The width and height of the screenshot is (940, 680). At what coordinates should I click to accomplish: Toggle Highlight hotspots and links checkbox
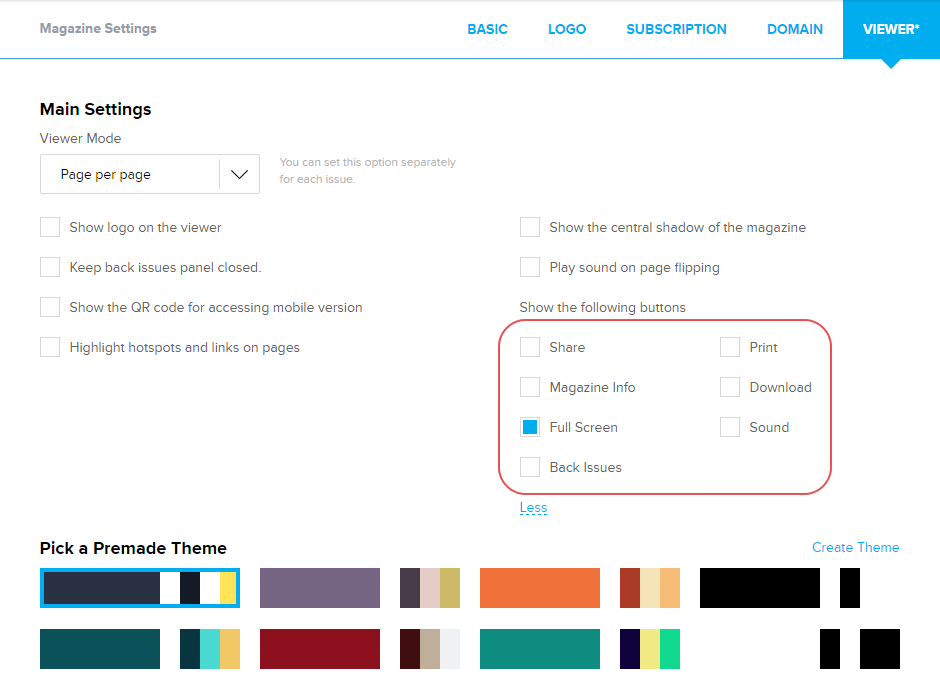(50, 348)
